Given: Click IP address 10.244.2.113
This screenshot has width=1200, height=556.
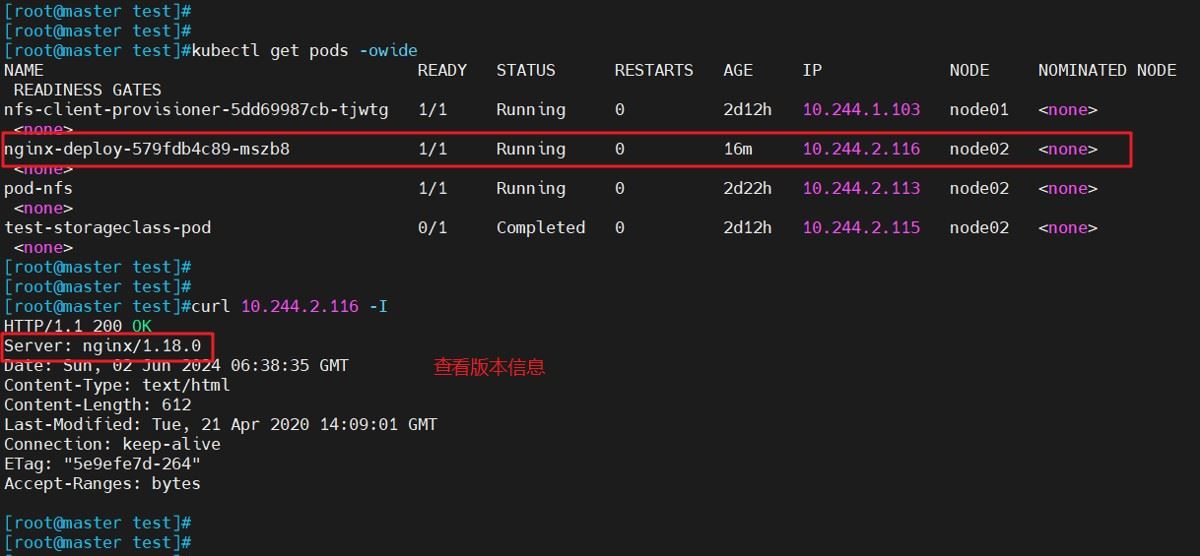Looking at the screenshot, I should [861, 188].
